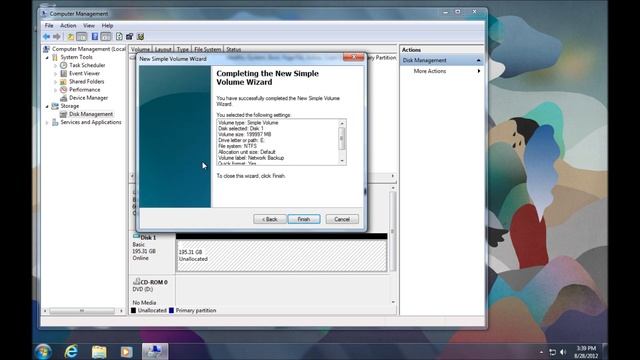Click the Back arrow in the toolbar

[47, 37]
